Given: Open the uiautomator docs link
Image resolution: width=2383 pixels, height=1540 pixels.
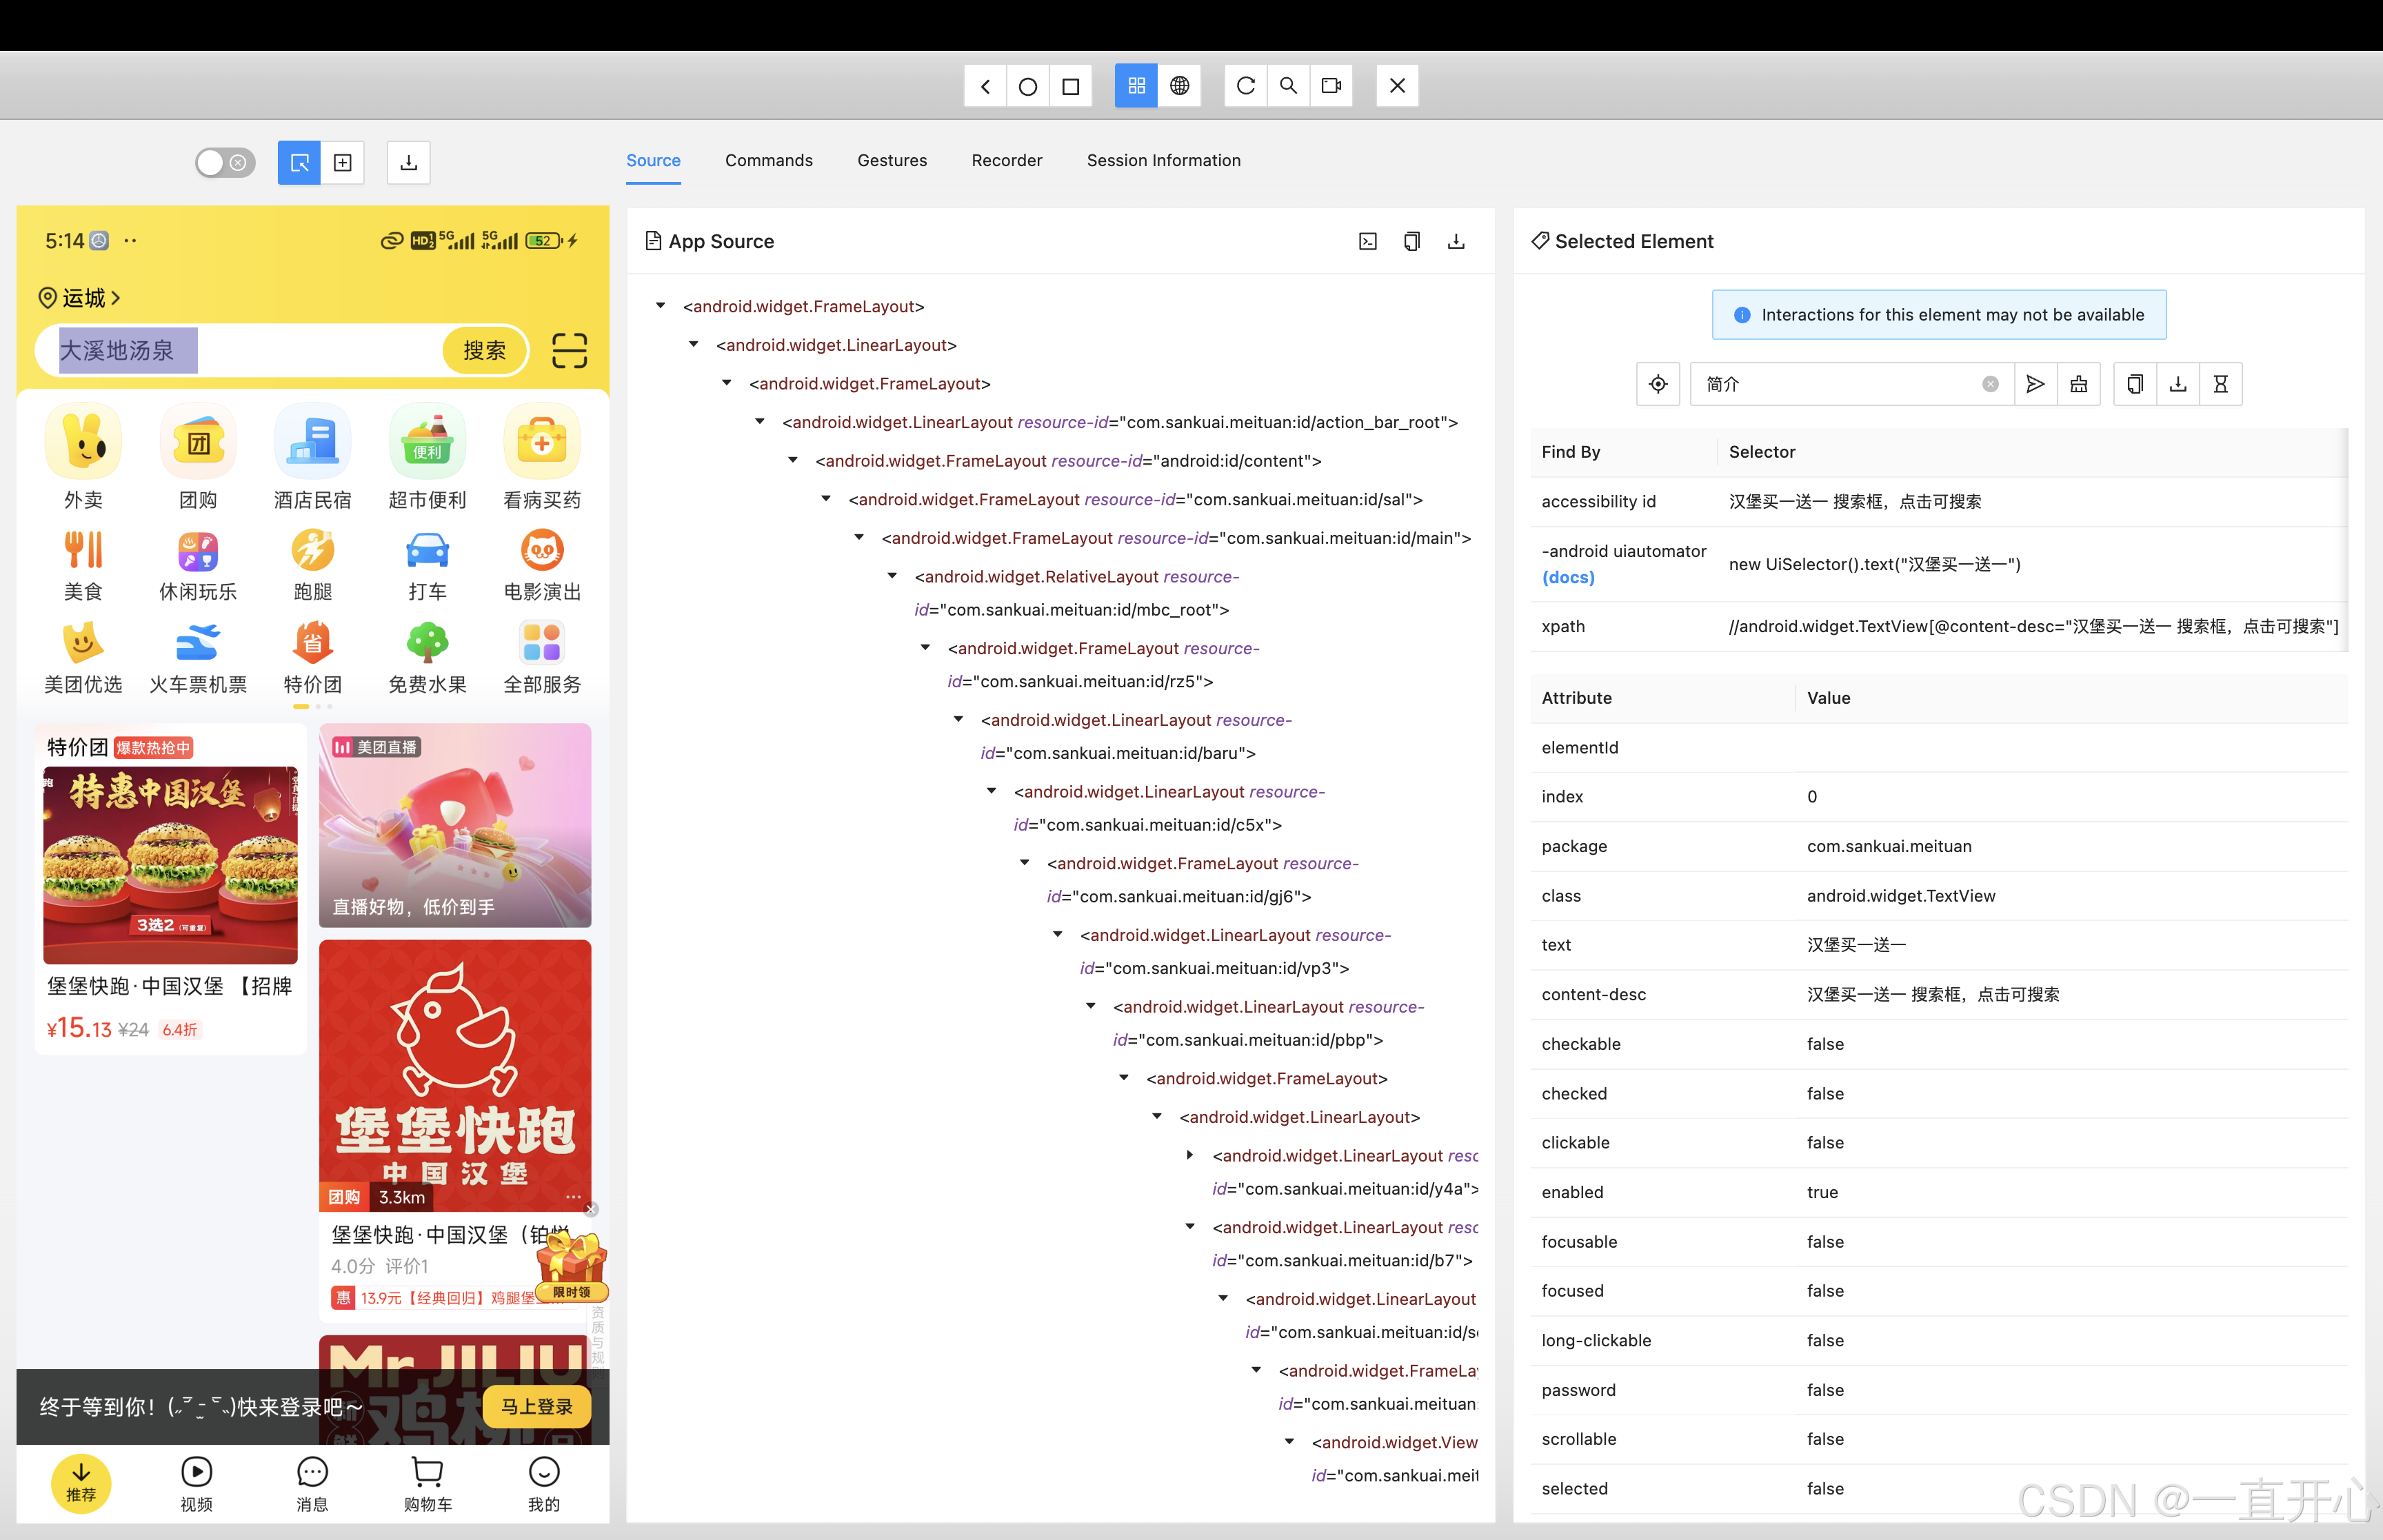Looking at the screenshot, I should coord(1567,577).
